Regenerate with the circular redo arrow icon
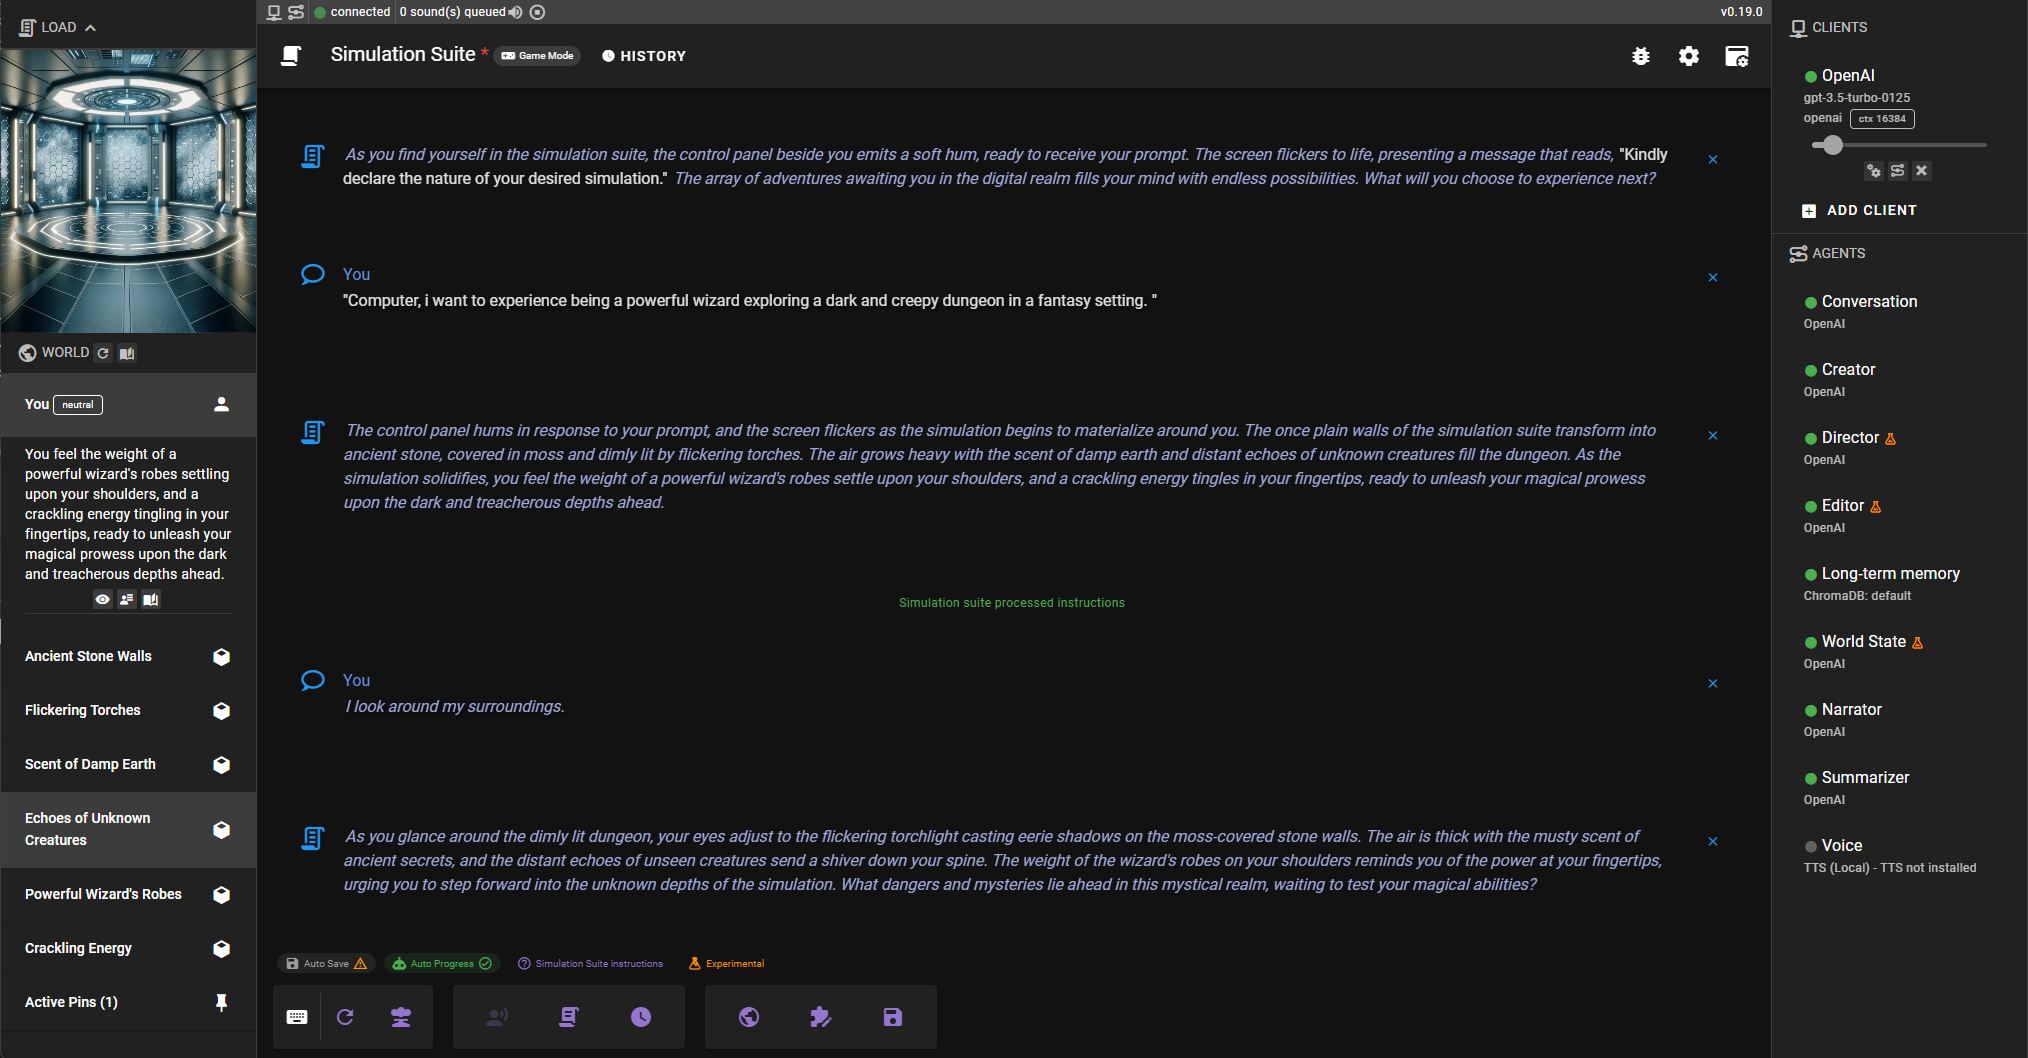This screenshot has height=1058, width=2028. [345, 1016]
